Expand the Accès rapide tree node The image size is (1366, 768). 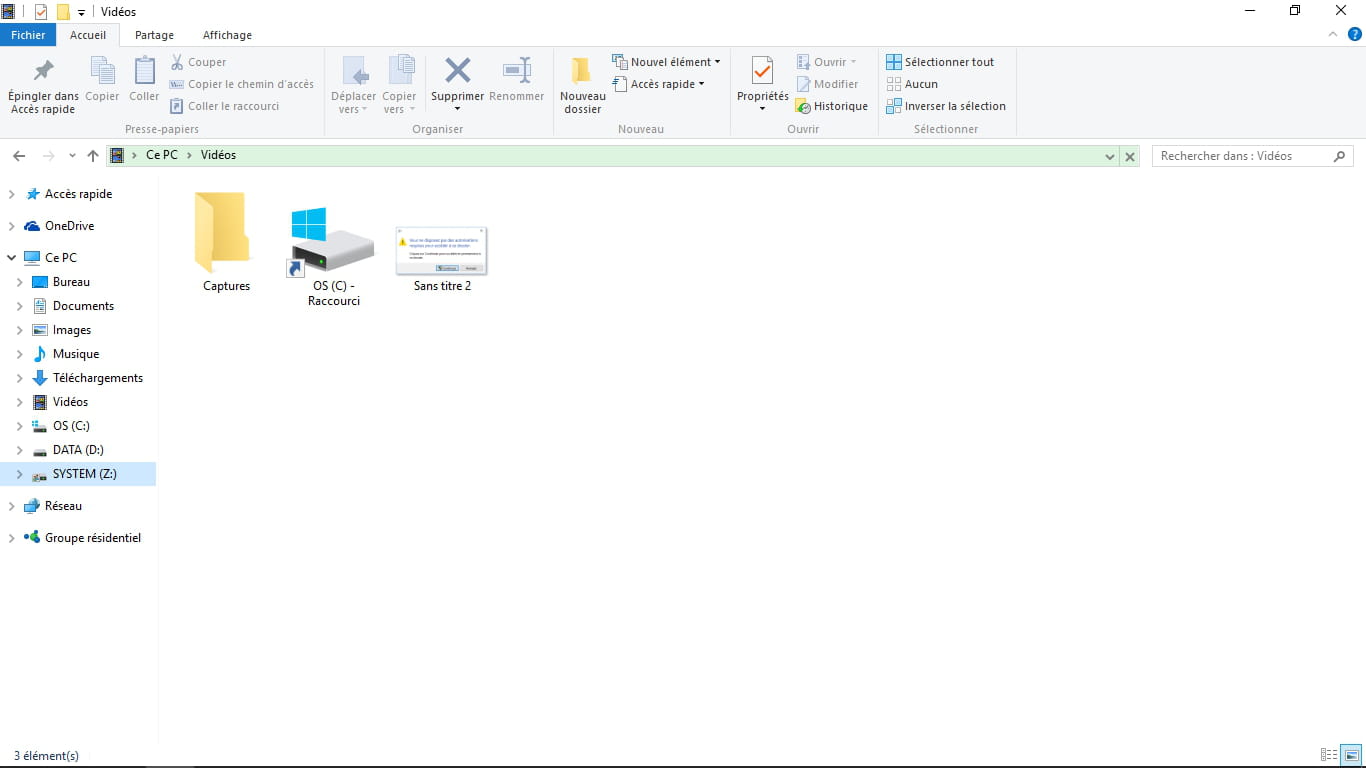click(x=12, y=194)
